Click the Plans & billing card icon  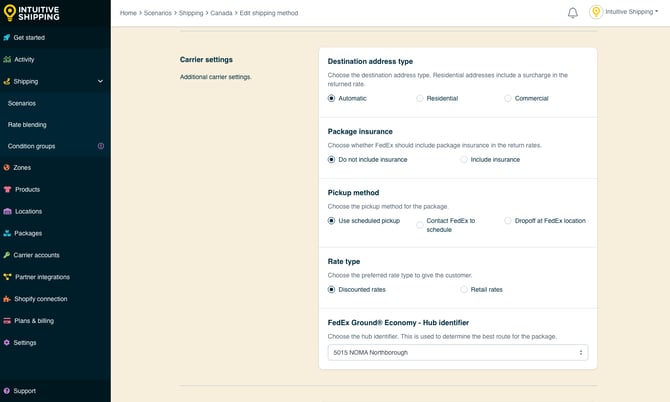[x=7, y=320]
